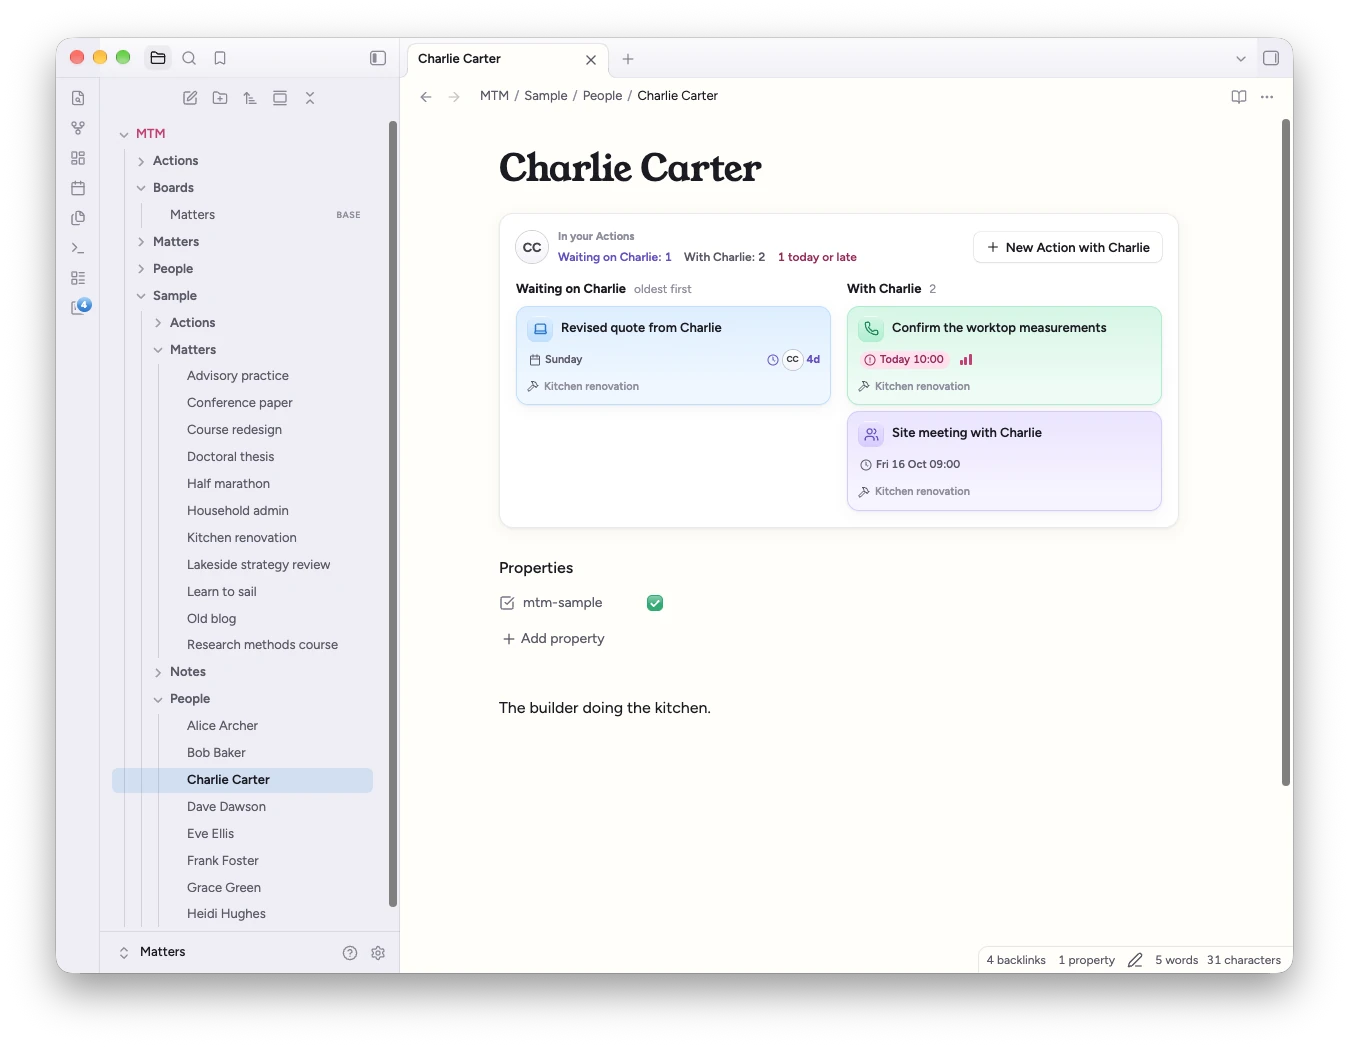Create a new folder icon
This screenshot has height=1047, width=1349.
tap(220, 98)
